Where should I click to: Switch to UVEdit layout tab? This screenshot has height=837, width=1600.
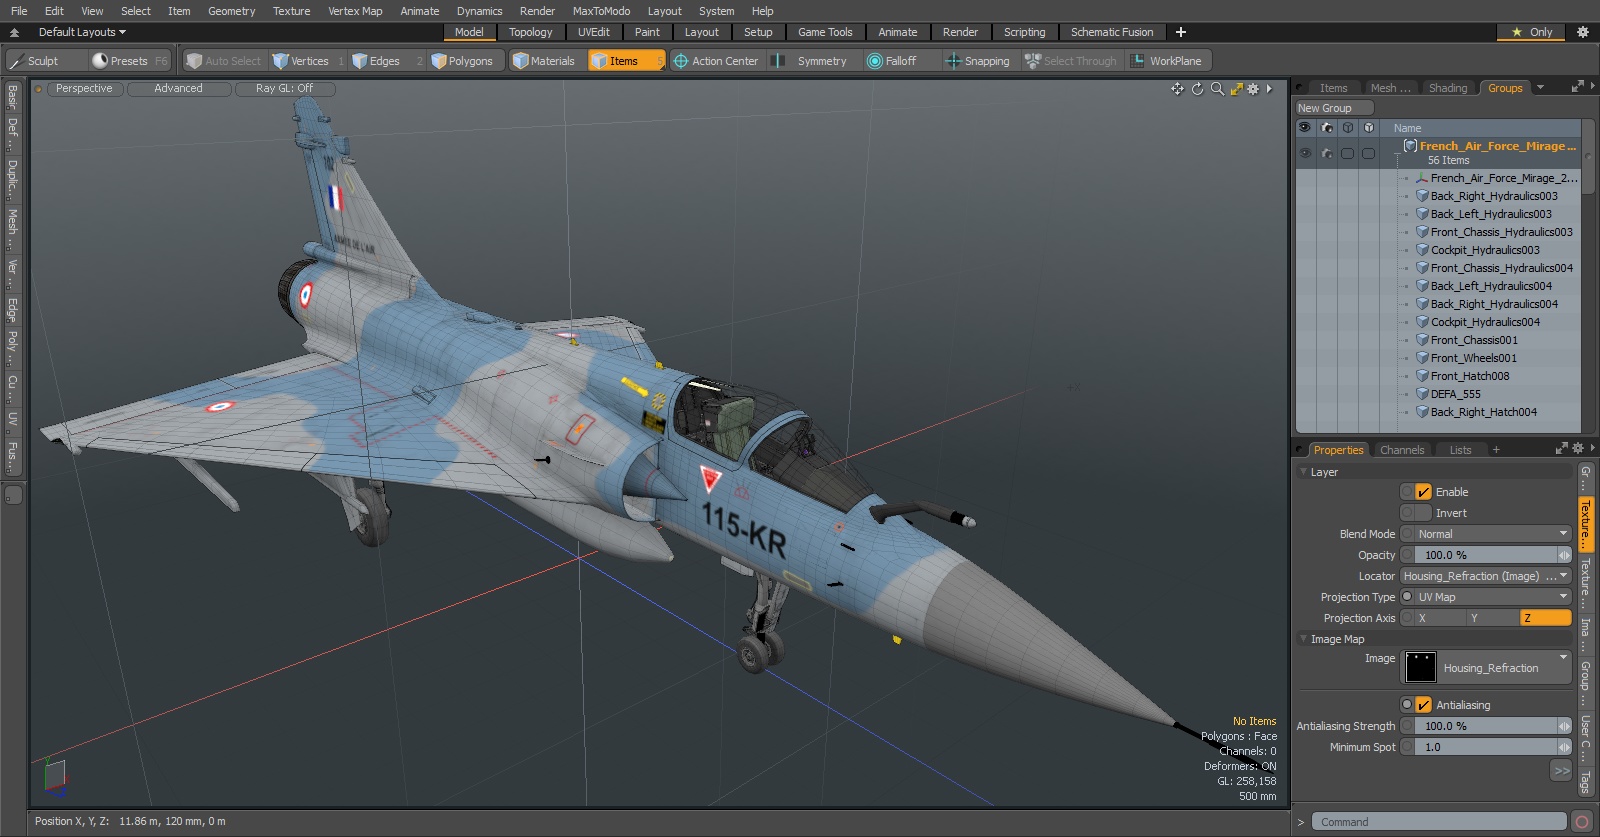[594, 32]
